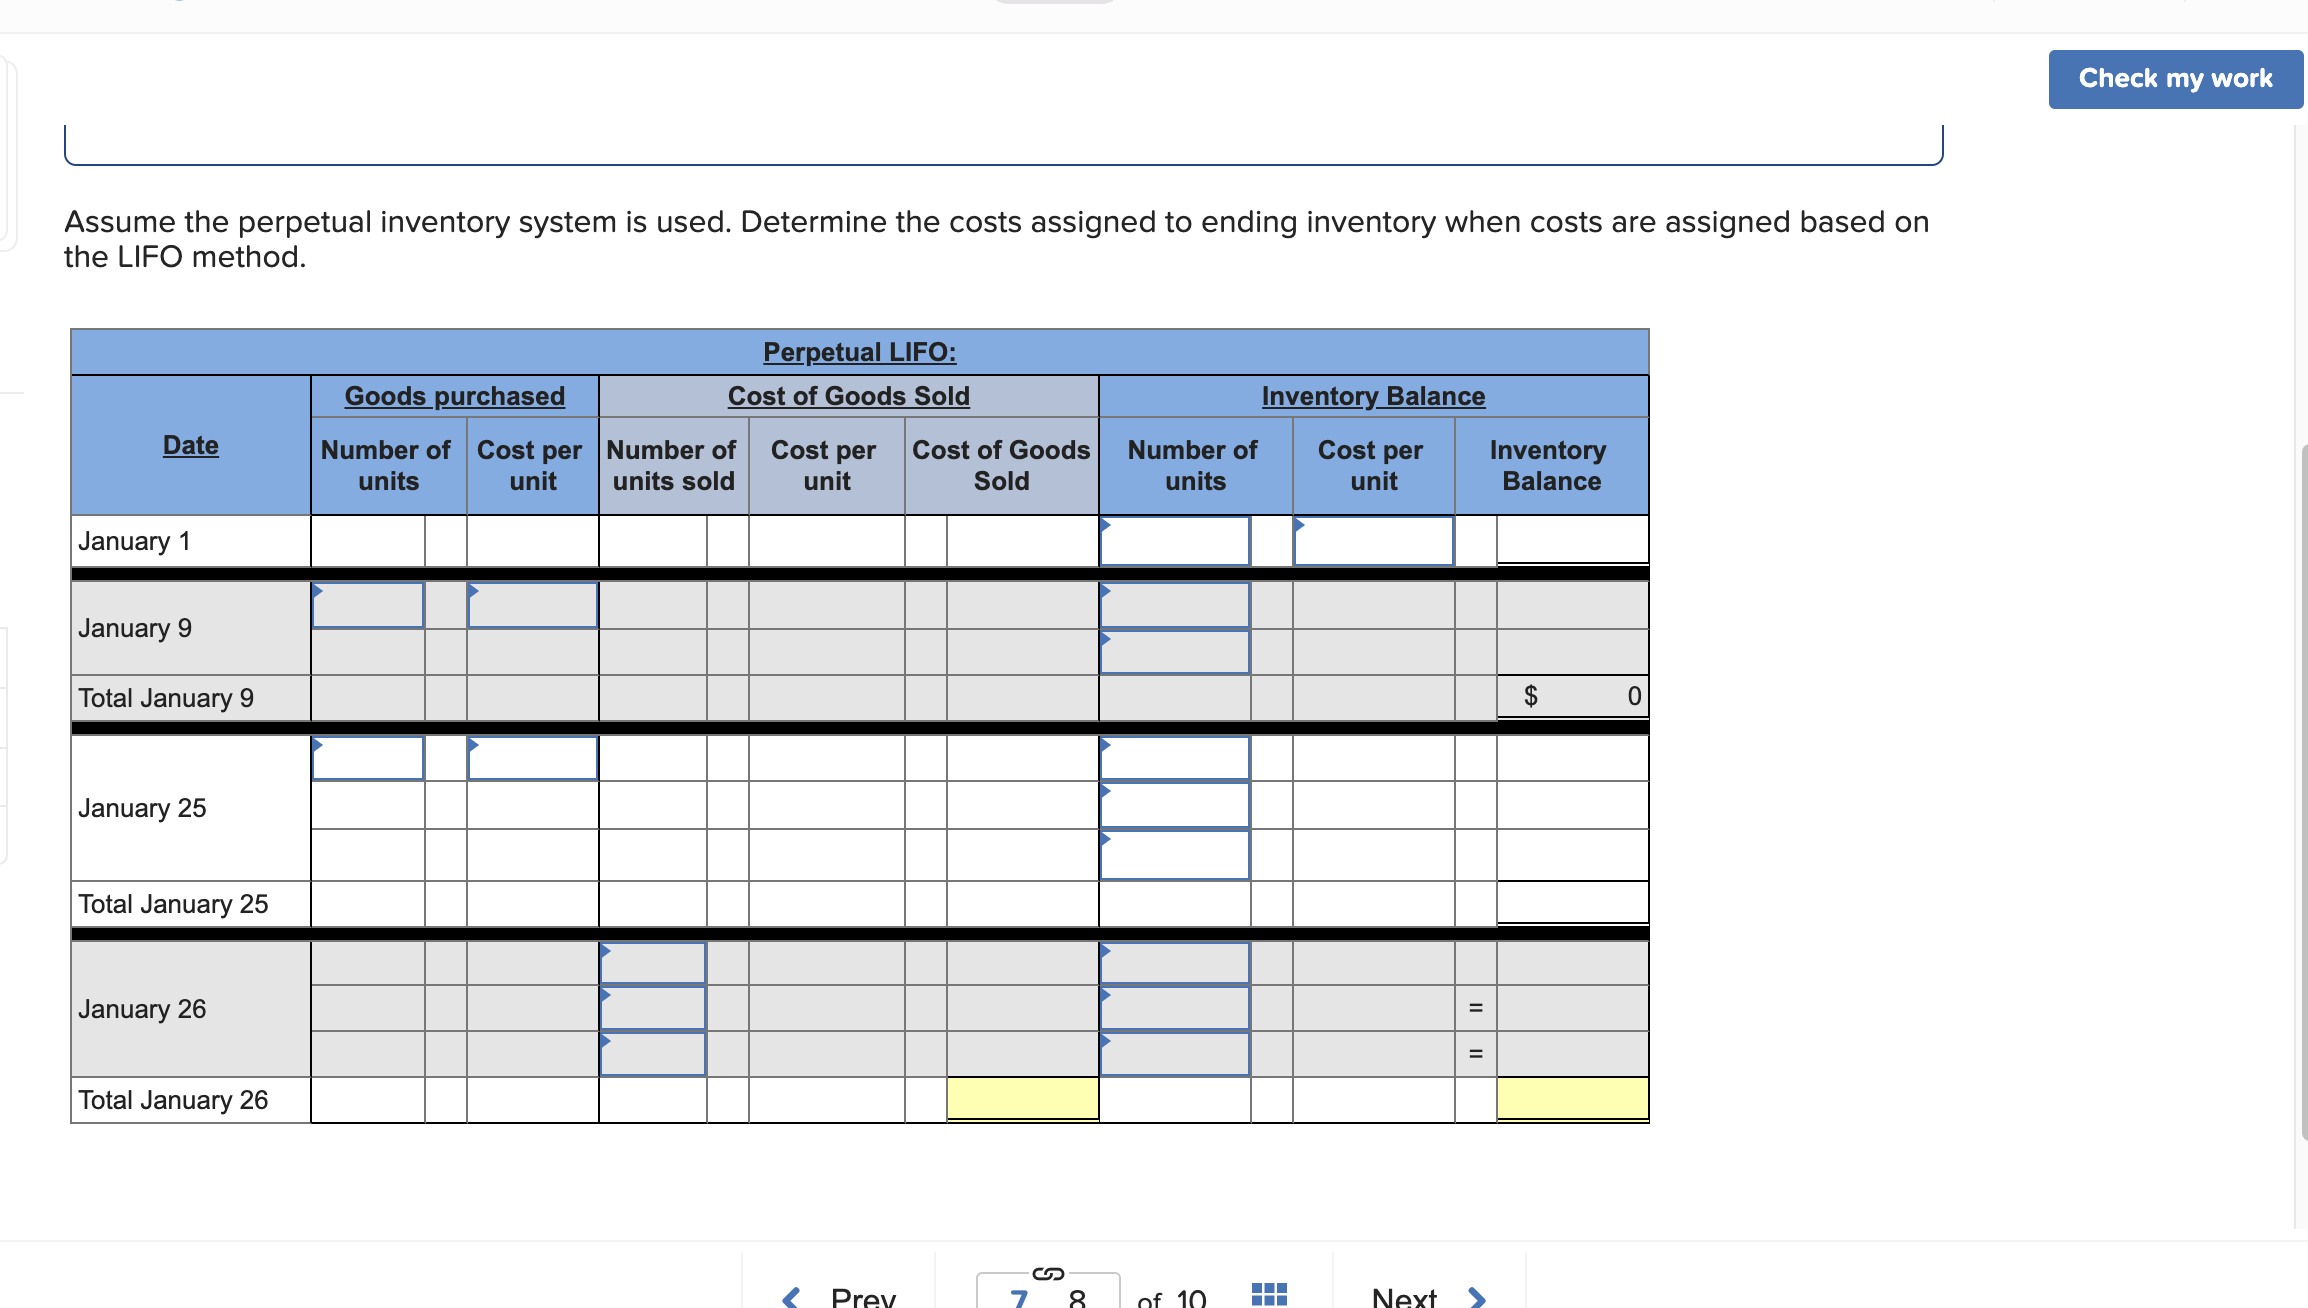Image resolution: width=2308 pixels, height=1308 pixels.
Task: Click Next to advance to the next question
Action: click(x=1404, y=1296)
